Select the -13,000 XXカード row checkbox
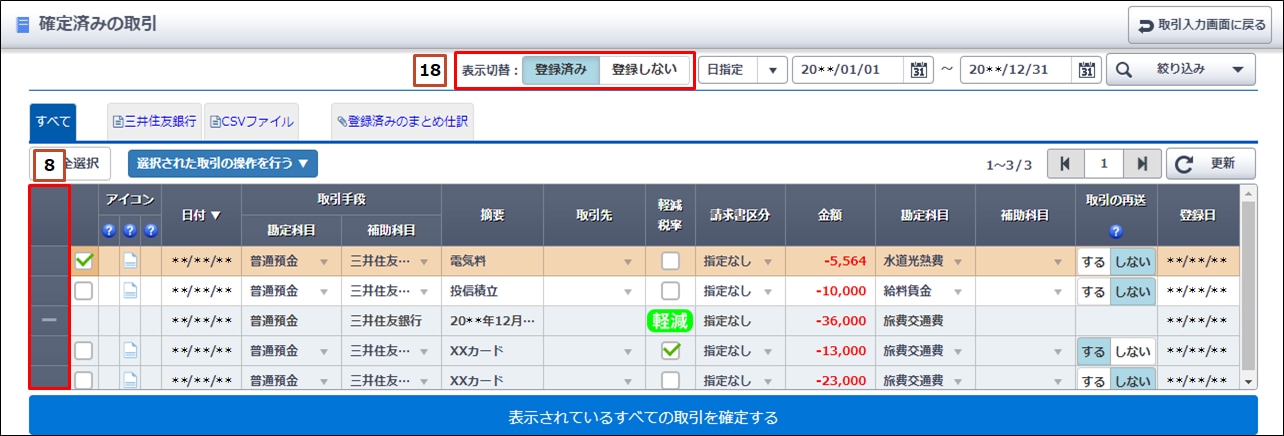1284x436 pixels. point(85,351)
